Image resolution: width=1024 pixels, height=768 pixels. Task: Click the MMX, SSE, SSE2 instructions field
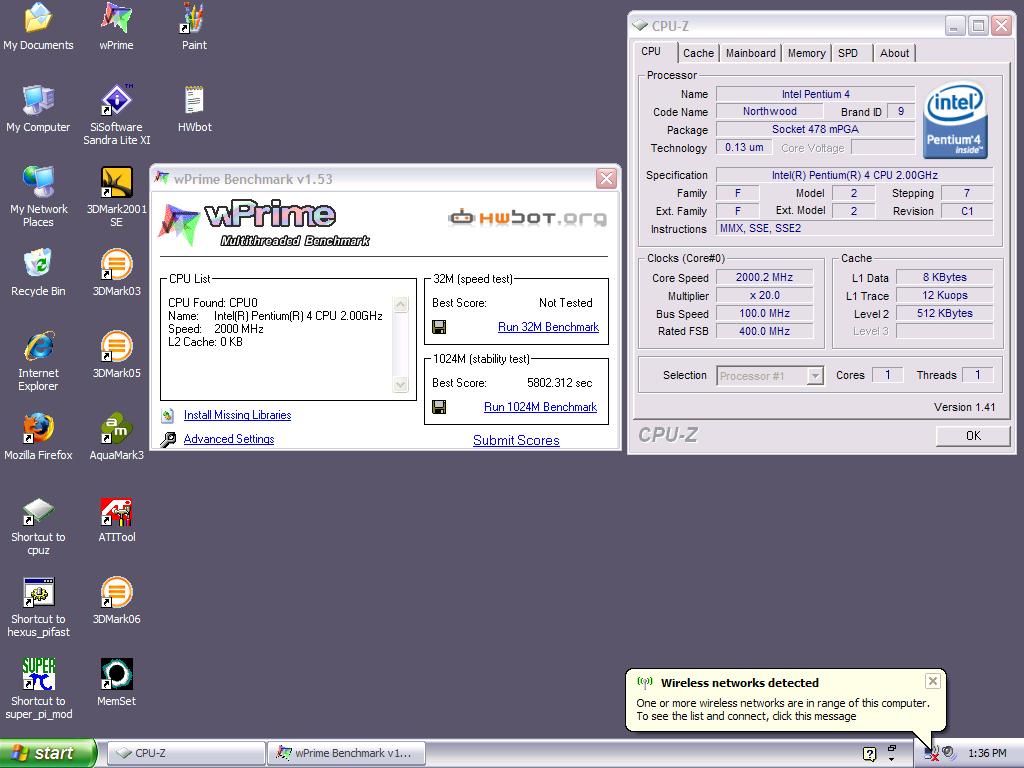855,229
